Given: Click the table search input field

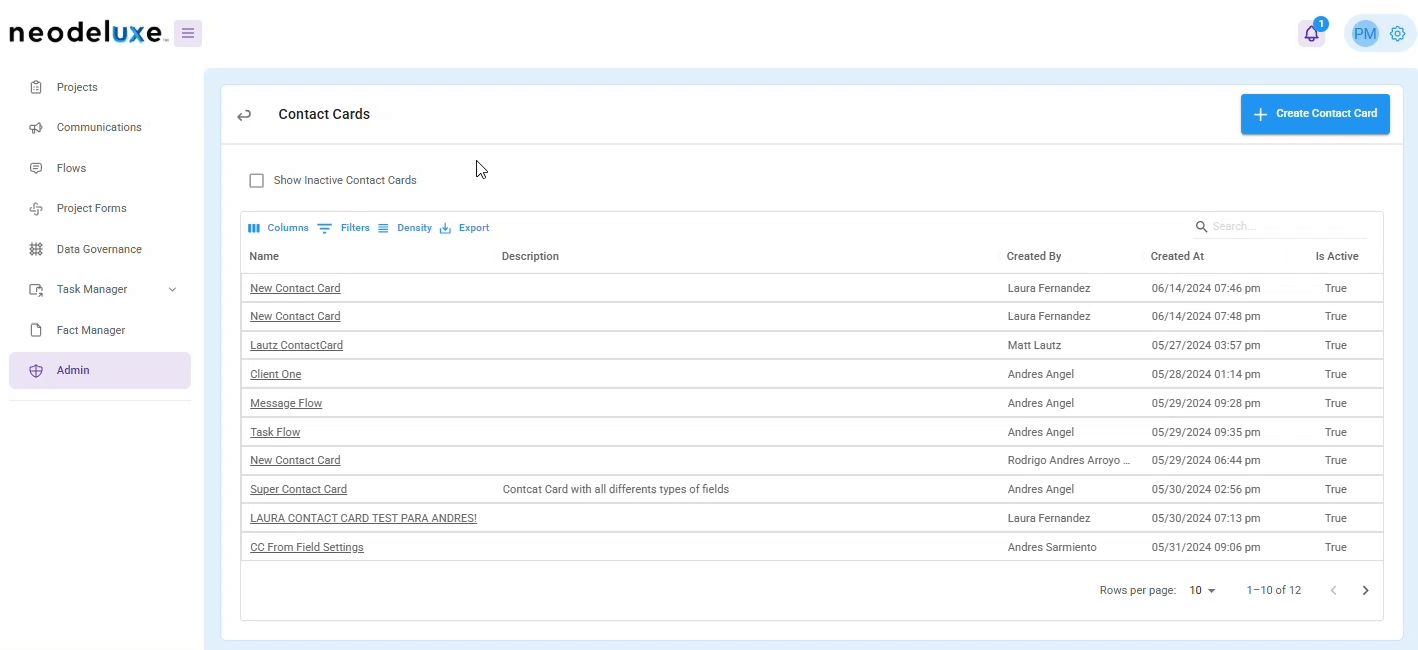Looking at the screenshot, I should (x=1288, y=227).
